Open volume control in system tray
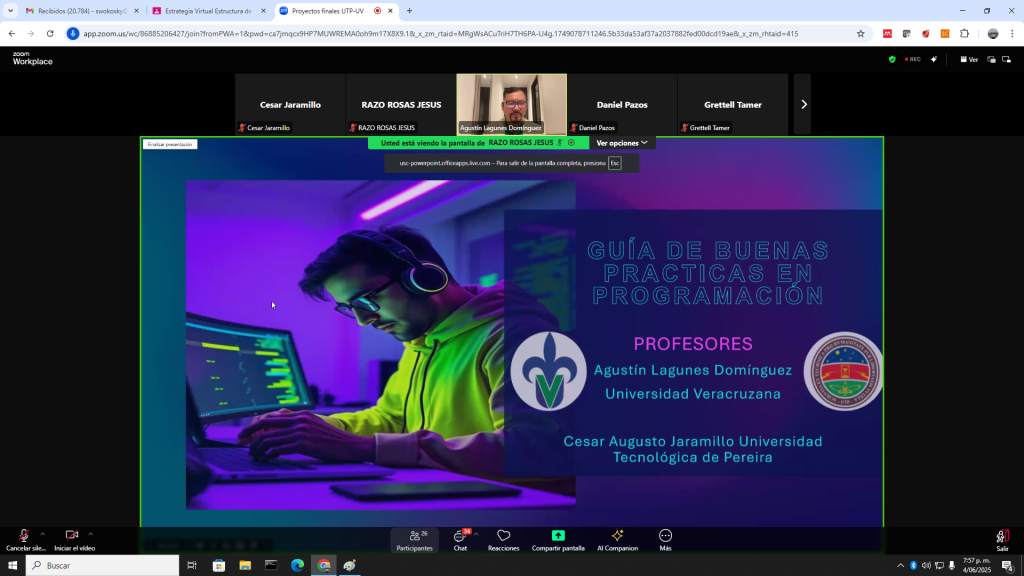The height and width of the screenshot is (576, 1024). coord(926,566)
